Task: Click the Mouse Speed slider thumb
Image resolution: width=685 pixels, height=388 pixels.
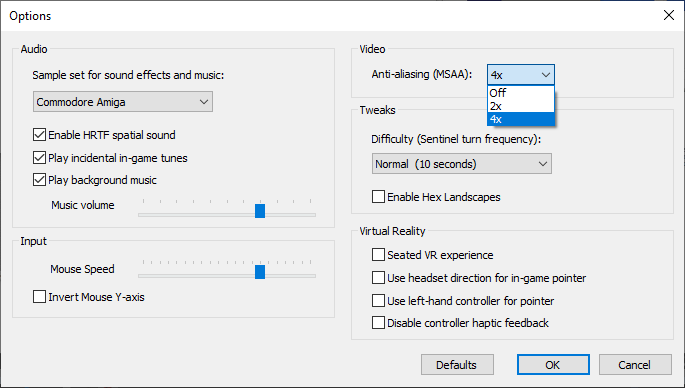Action: pyautogui.click(x=260, y=272)
